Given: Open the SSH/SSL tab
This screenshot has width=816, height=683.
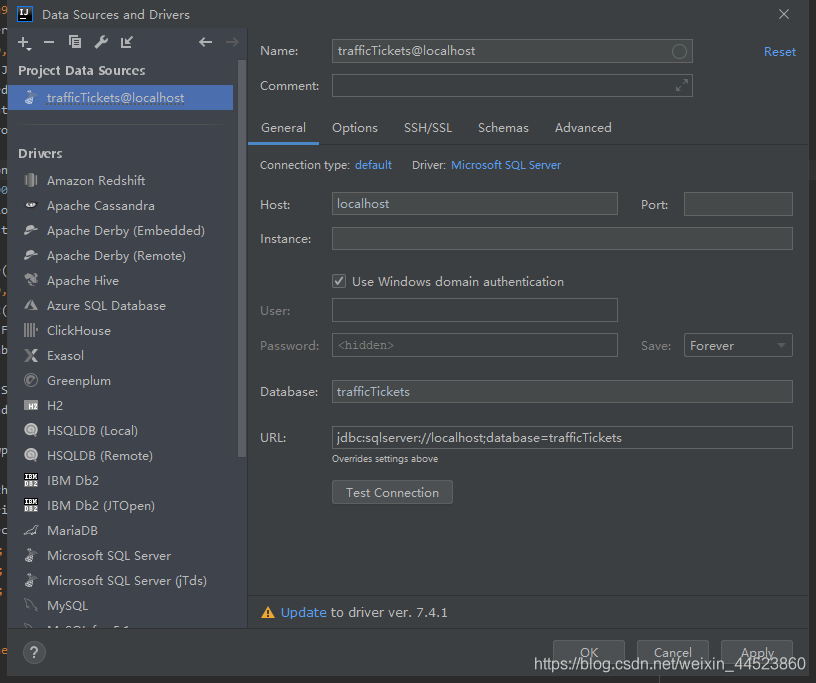Looking at the screenshot, I should pos(428,128).
